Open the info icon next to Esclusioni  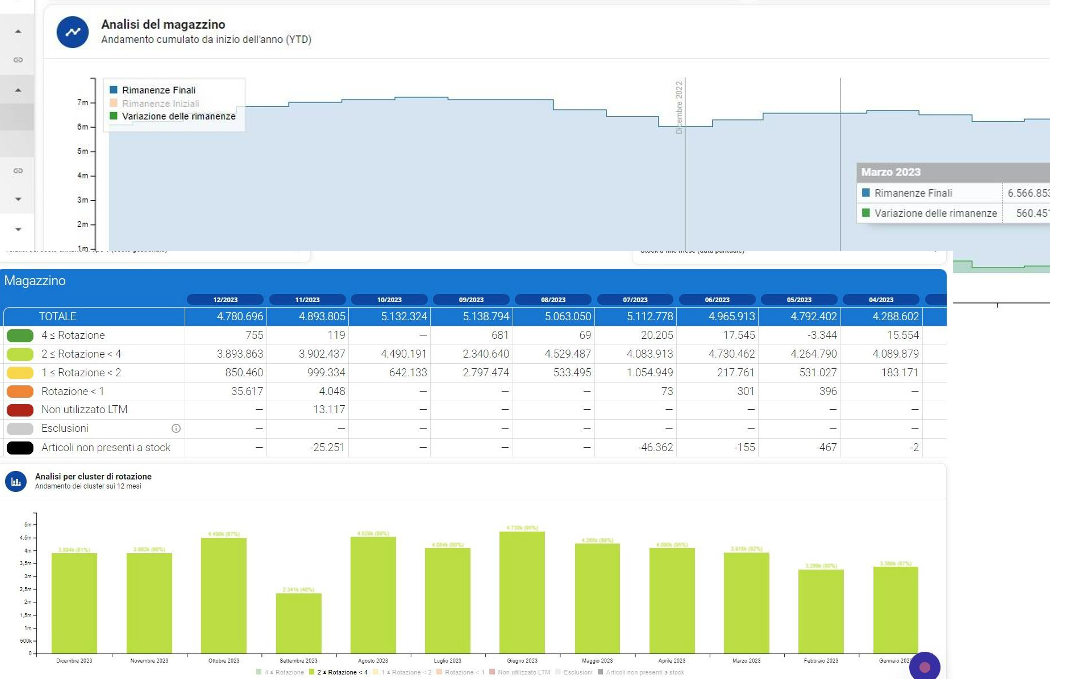point(176,429)
